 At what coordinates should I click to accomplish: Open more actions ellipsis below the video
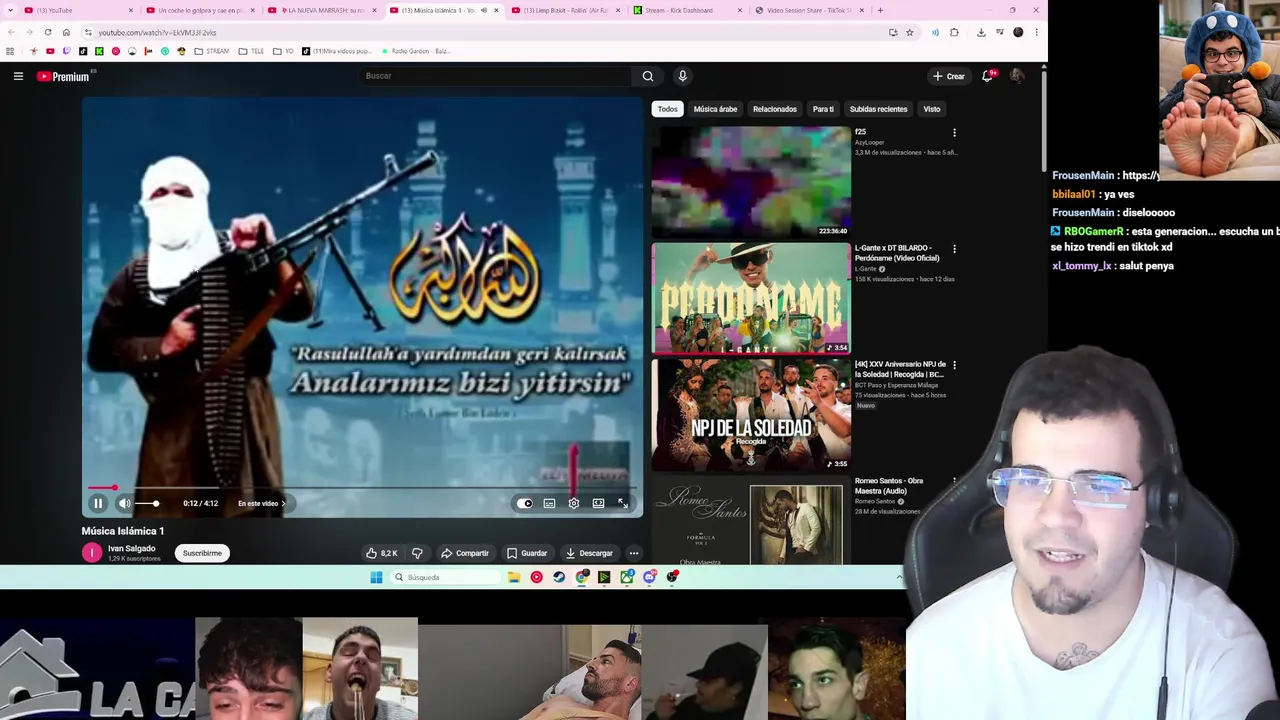[633, 553]
